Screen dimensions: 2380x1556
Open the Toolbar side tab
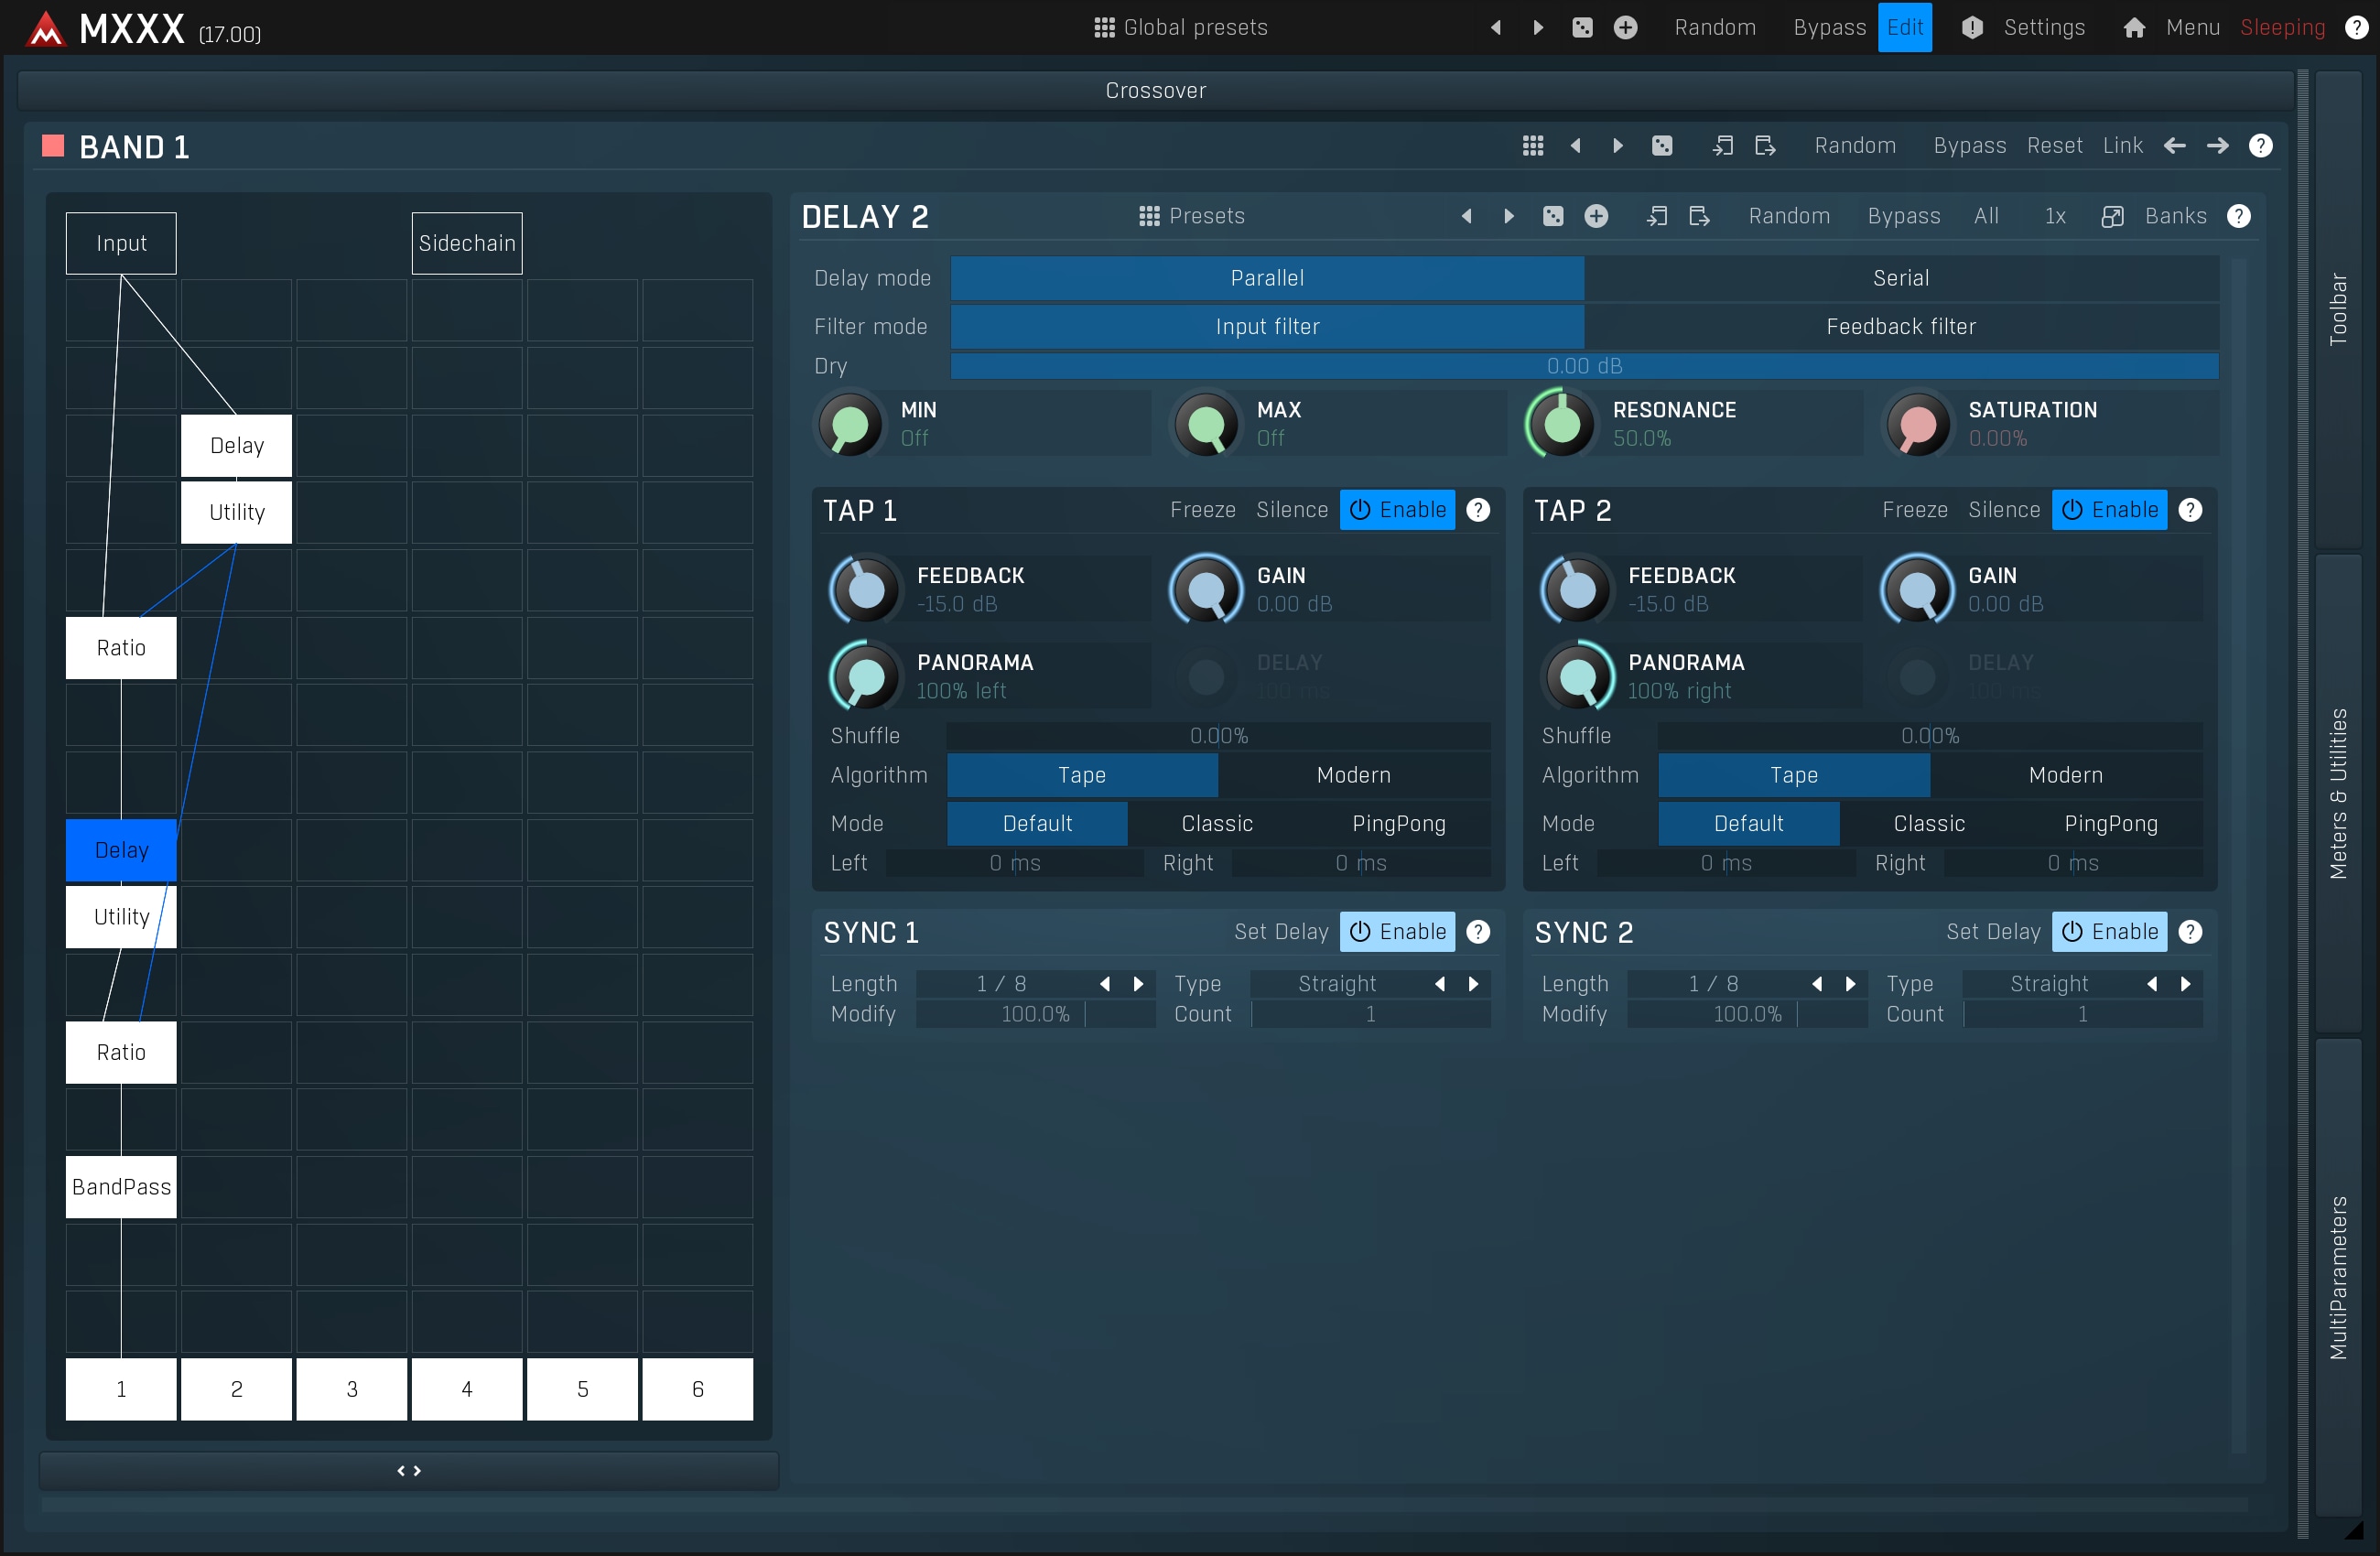[2338, 310]
